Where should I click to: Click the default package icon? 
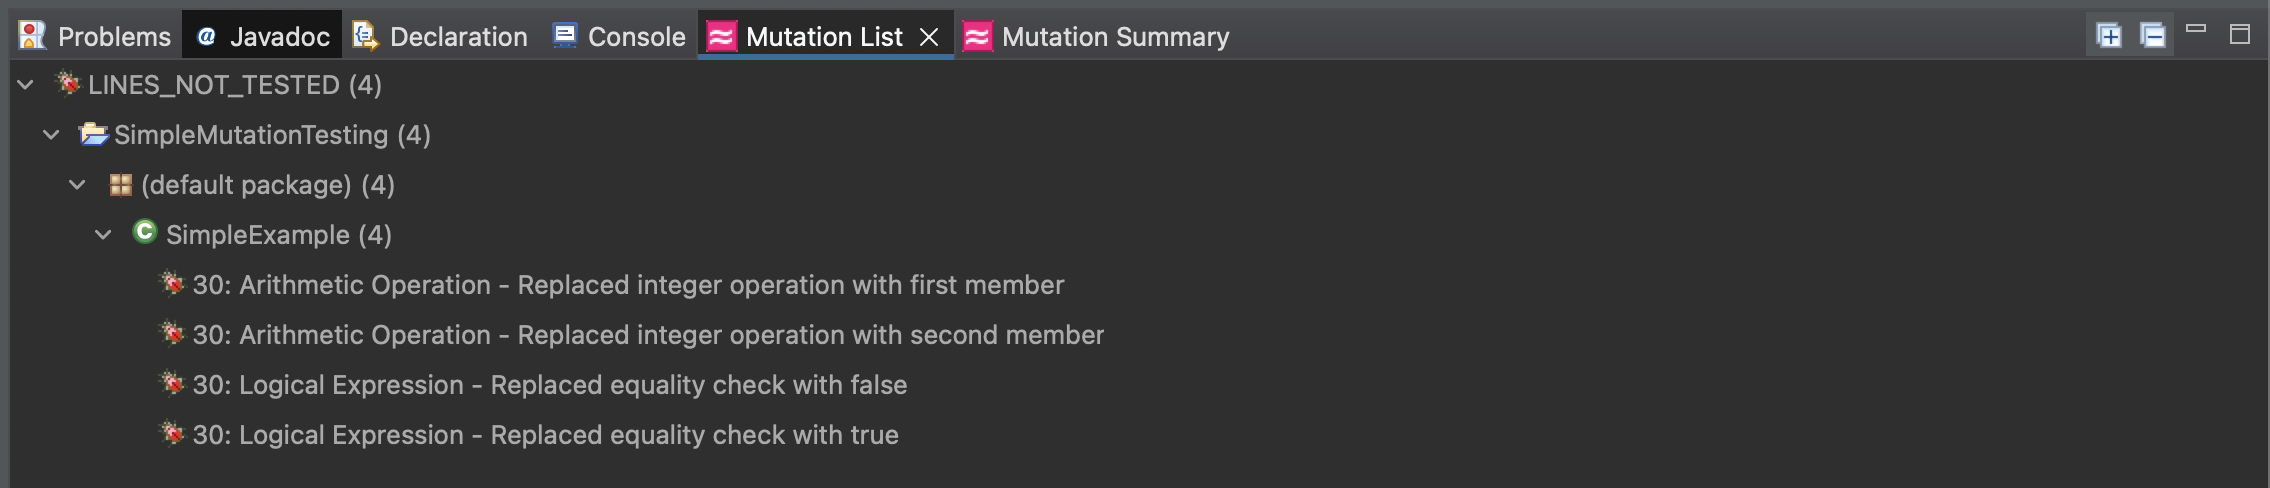click(121, 184)
